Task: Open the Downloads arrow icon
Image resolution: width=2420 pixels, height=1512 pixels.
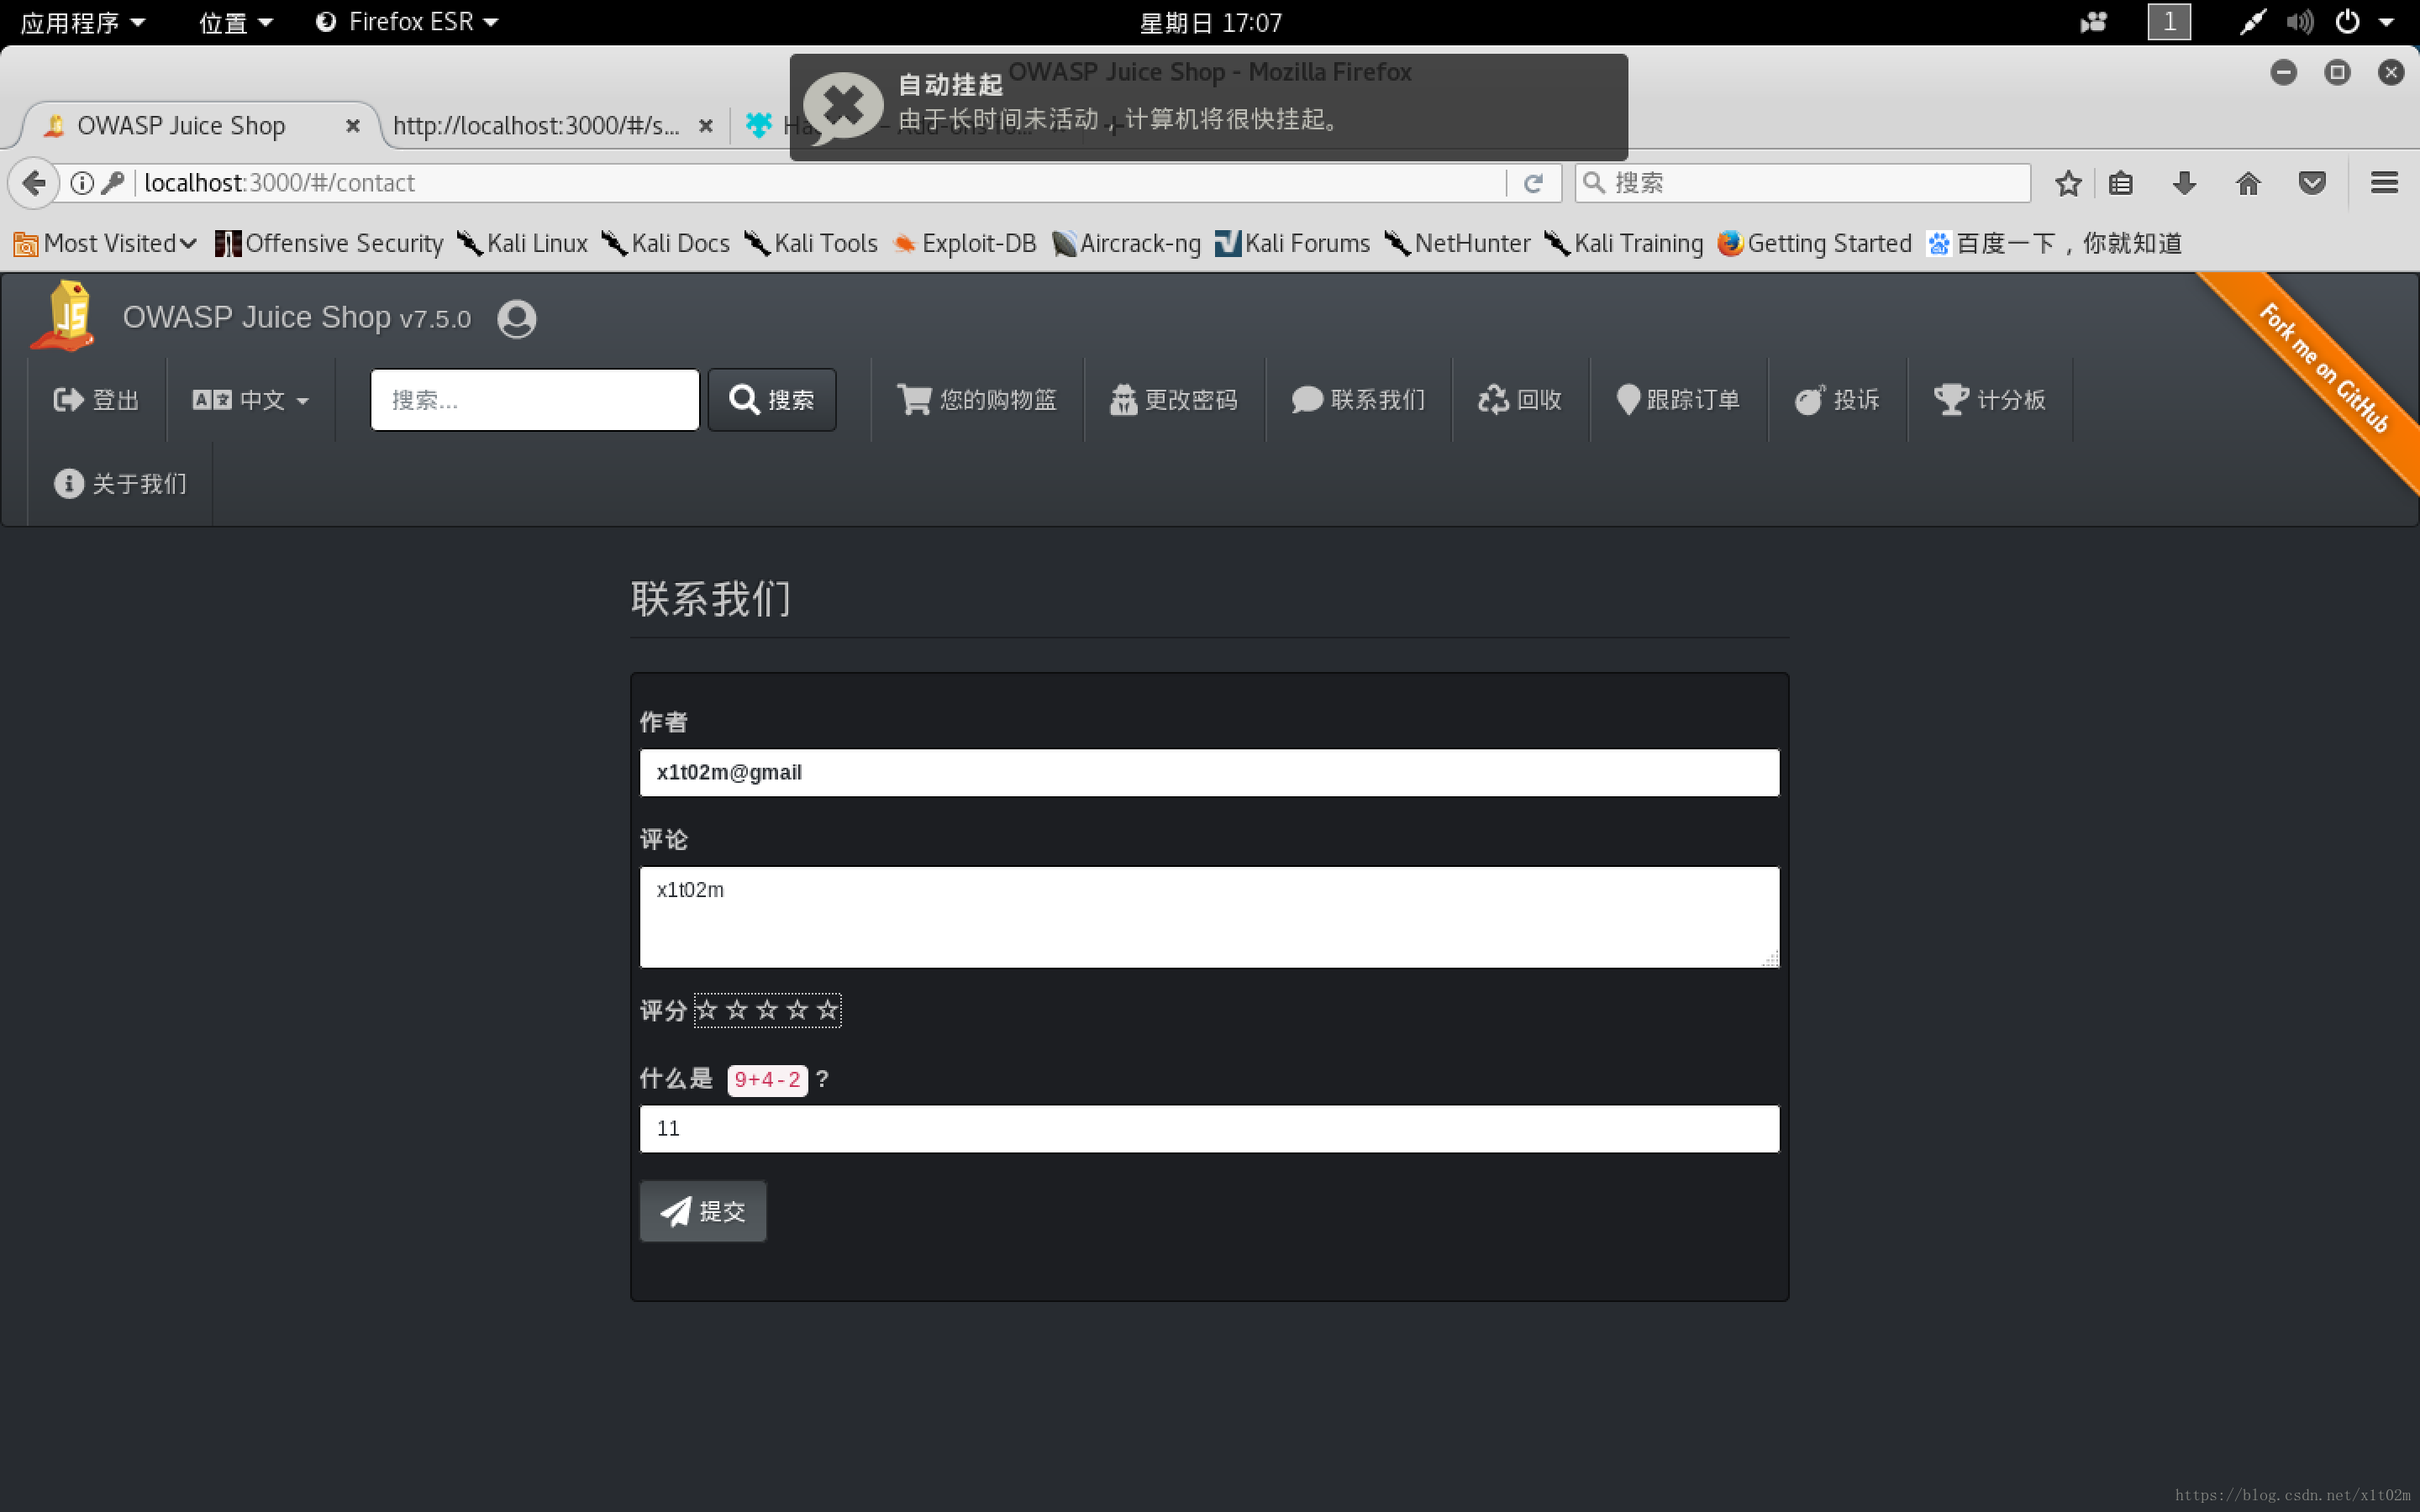Action: (2184, 183)
